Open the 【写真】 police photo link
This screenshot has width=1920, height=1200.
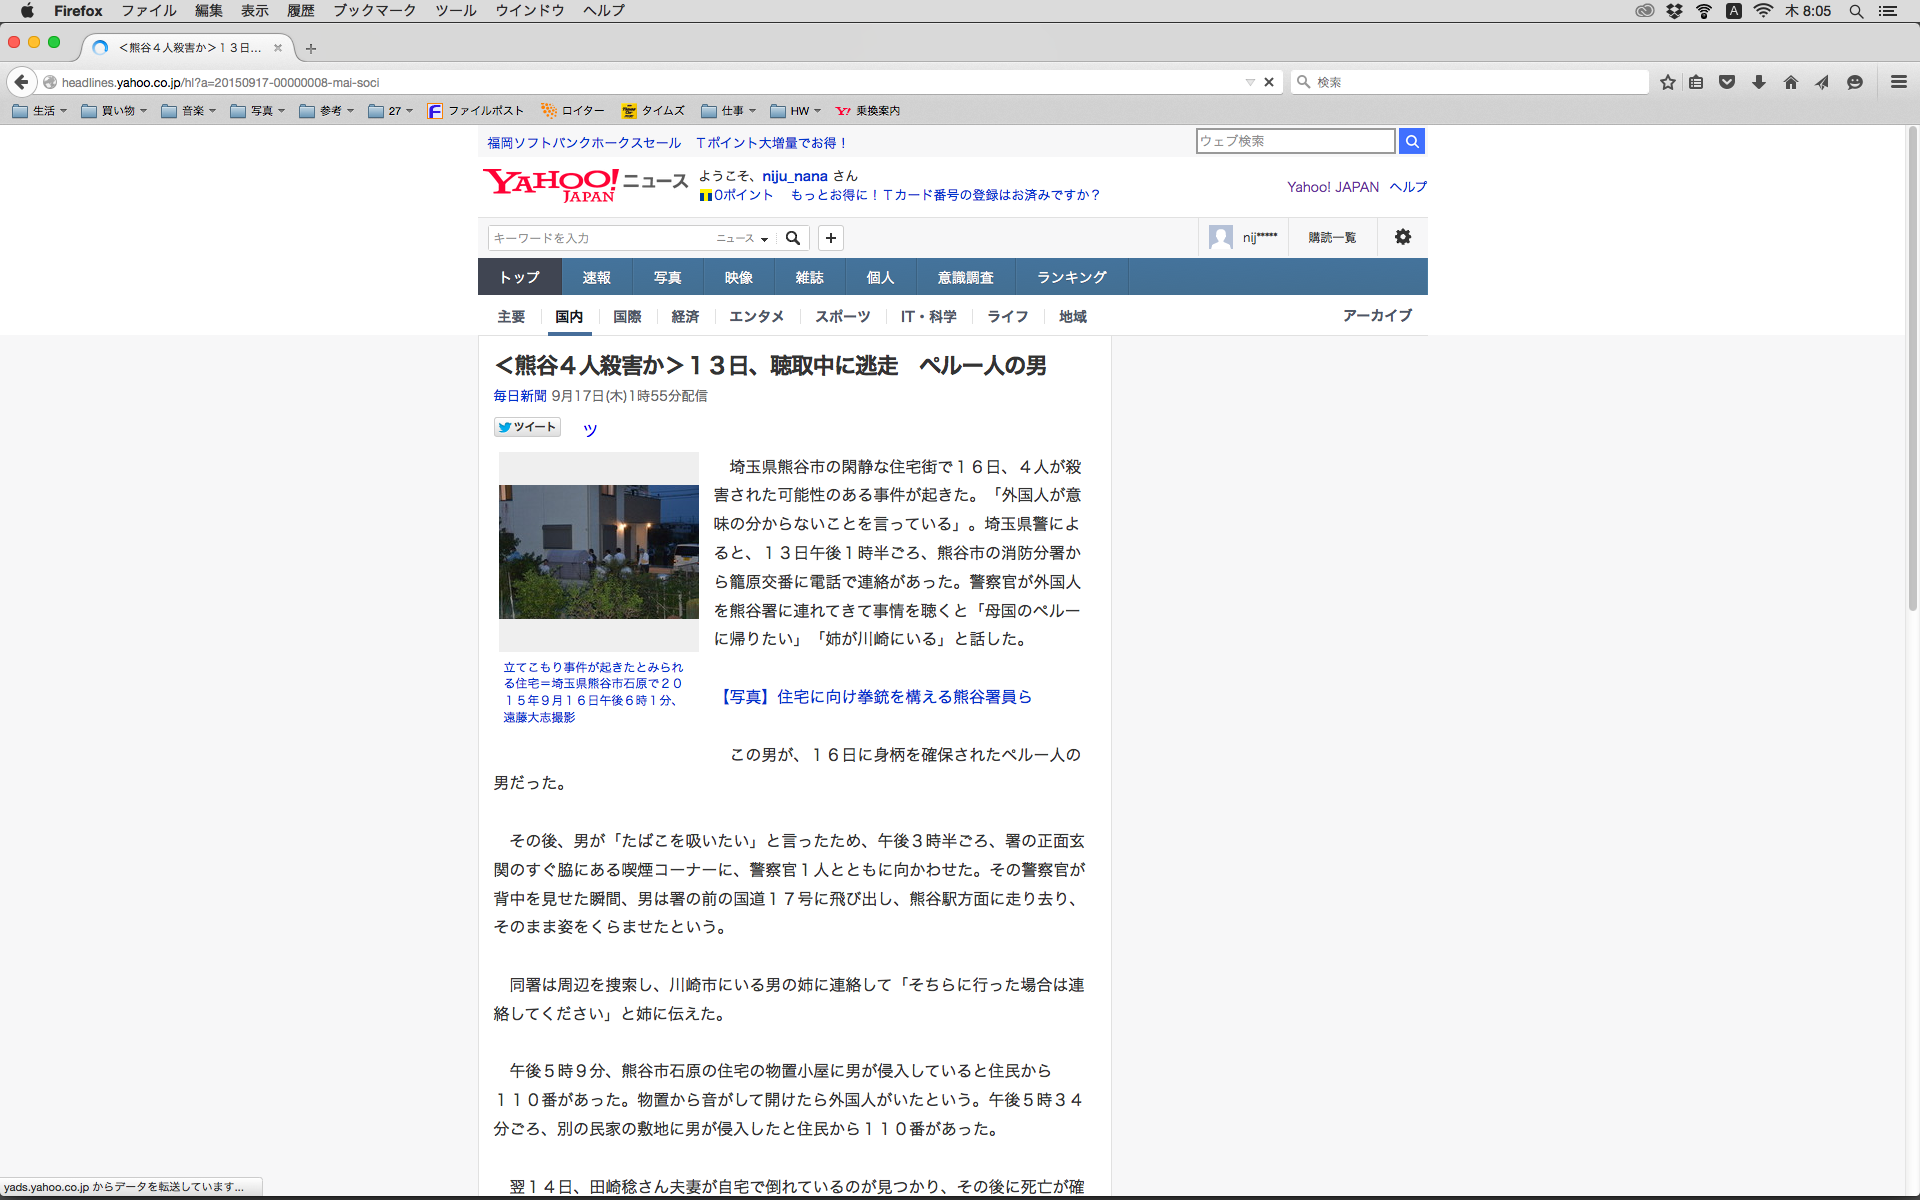click(876, 696)
